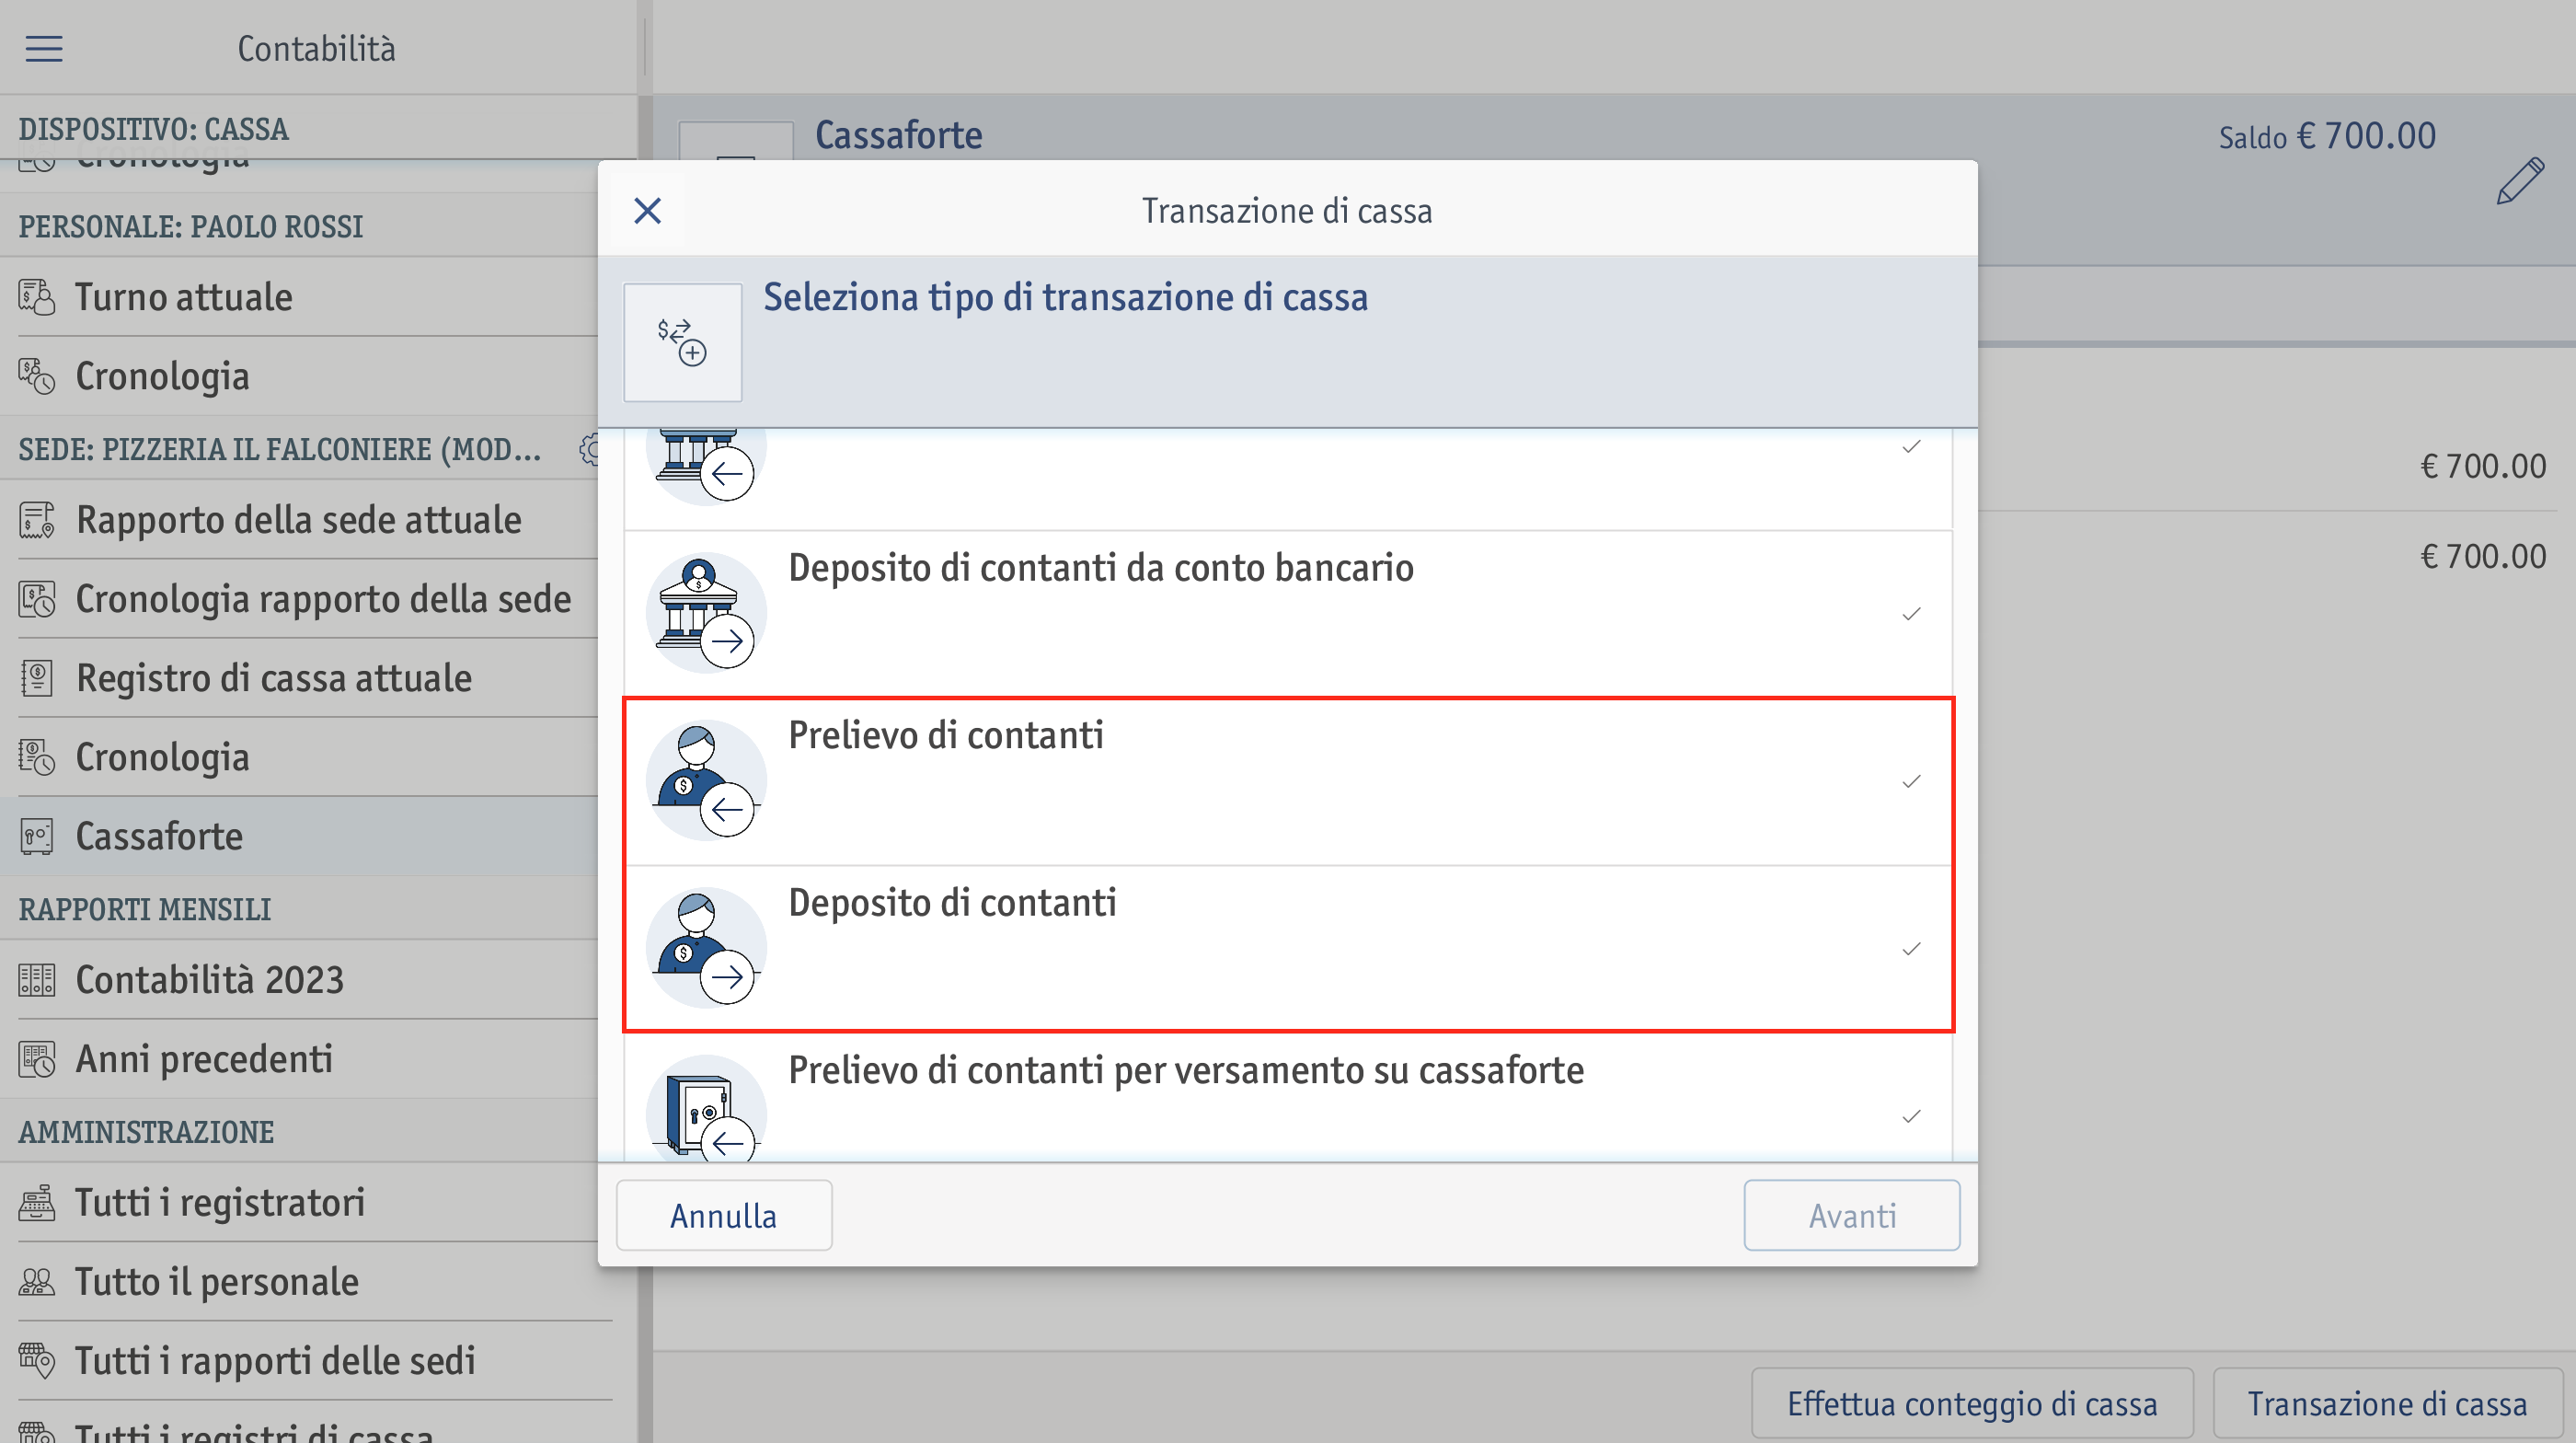Click the Avanti button
Viewport: 2576px width, 1443px height.
point(1852,1215)
